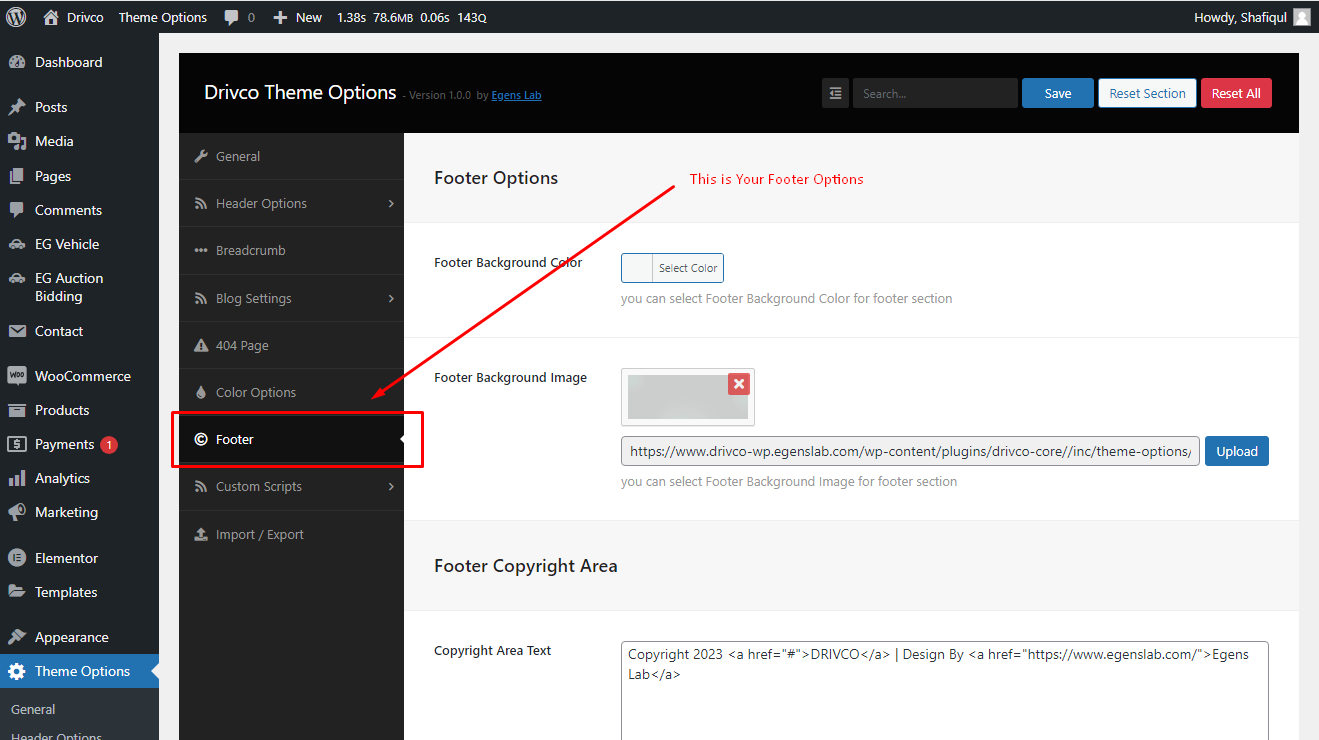Click the footer background image URL field
The width and height of the screenshot is (1319, 740).
coord(910,451)
